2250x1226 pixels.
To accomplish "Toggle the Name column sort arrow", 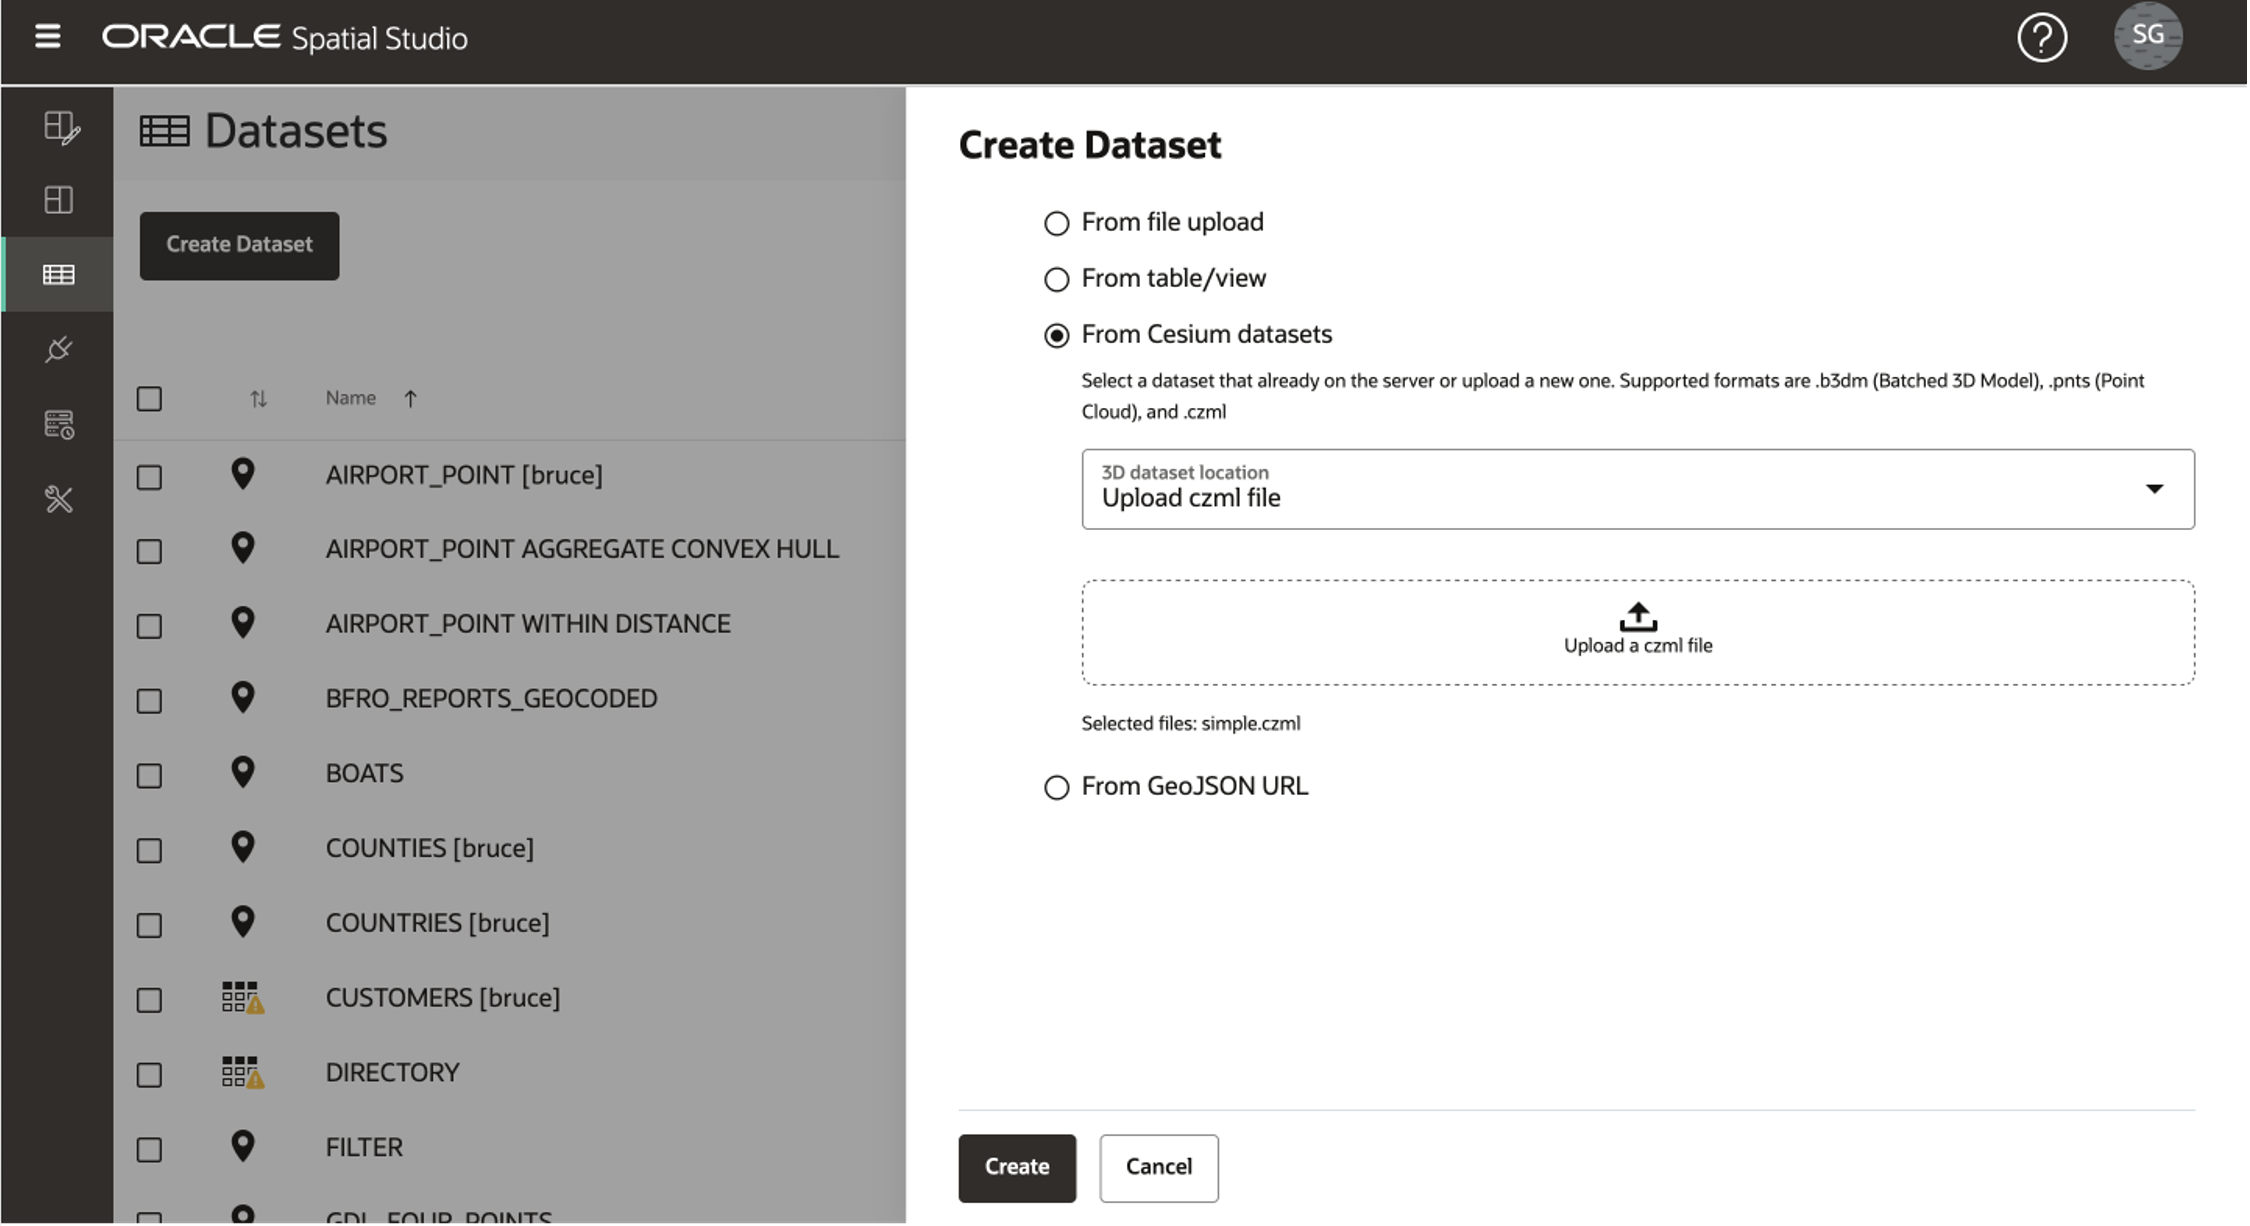I will pyautogui.click(x=410, y=397).
